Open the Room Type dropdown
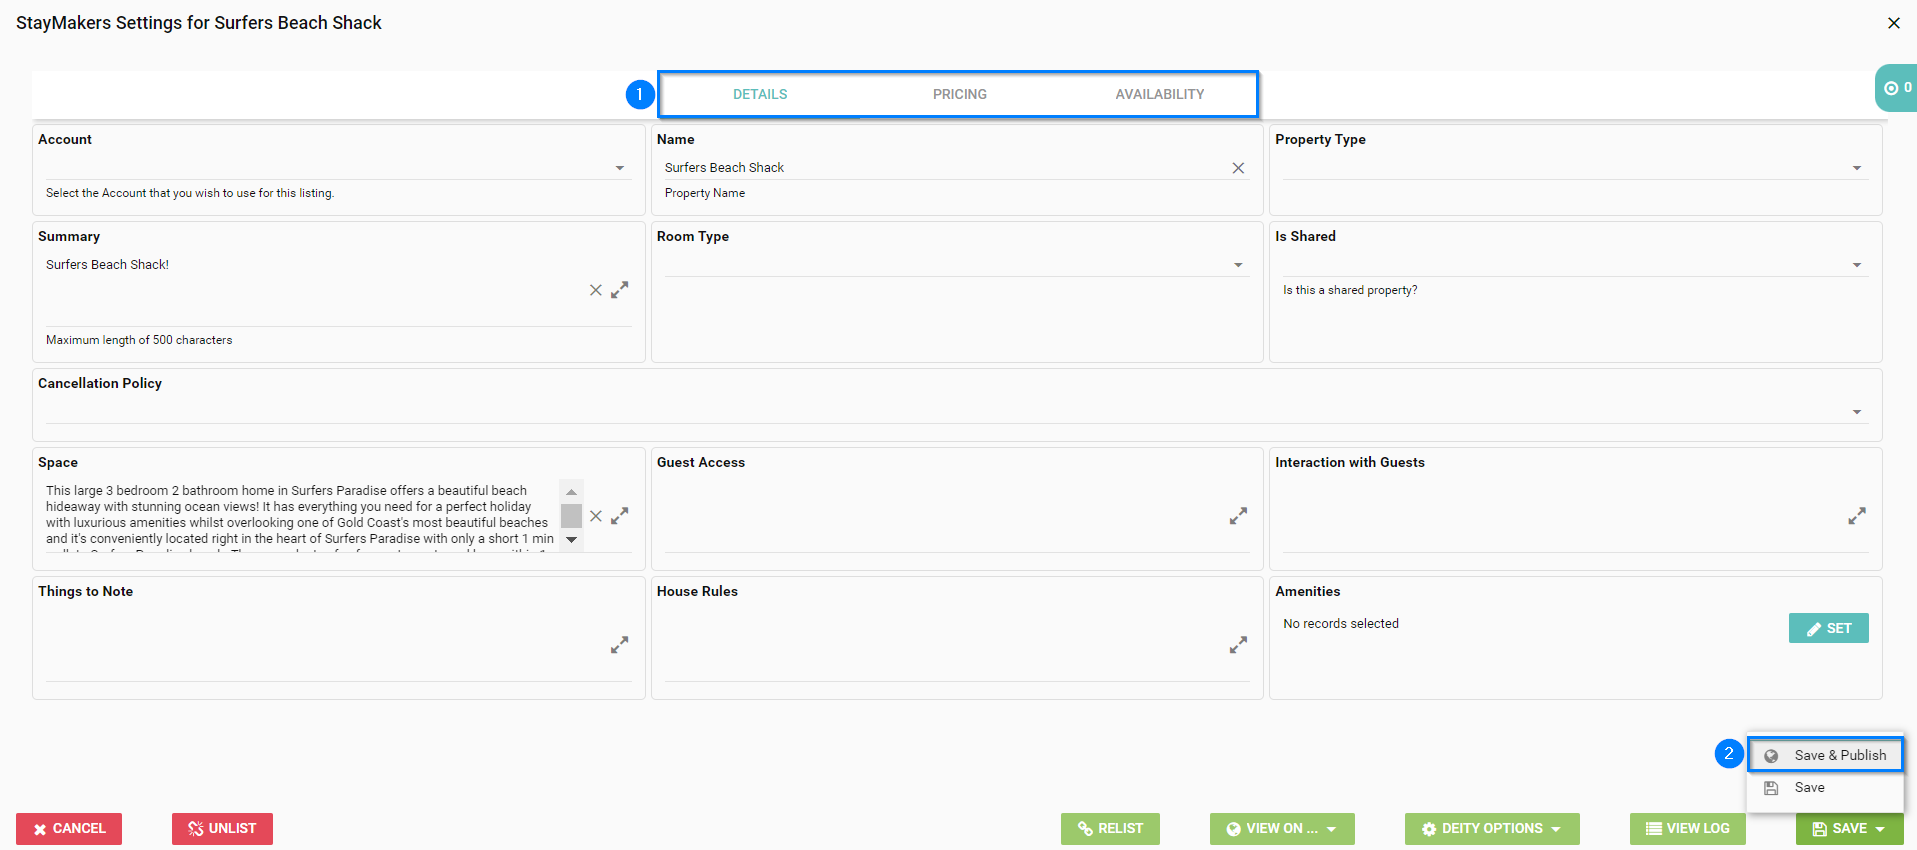The width and height of the screenshot is (1917, 850). pyautogui.click(x=1238, y=265)
